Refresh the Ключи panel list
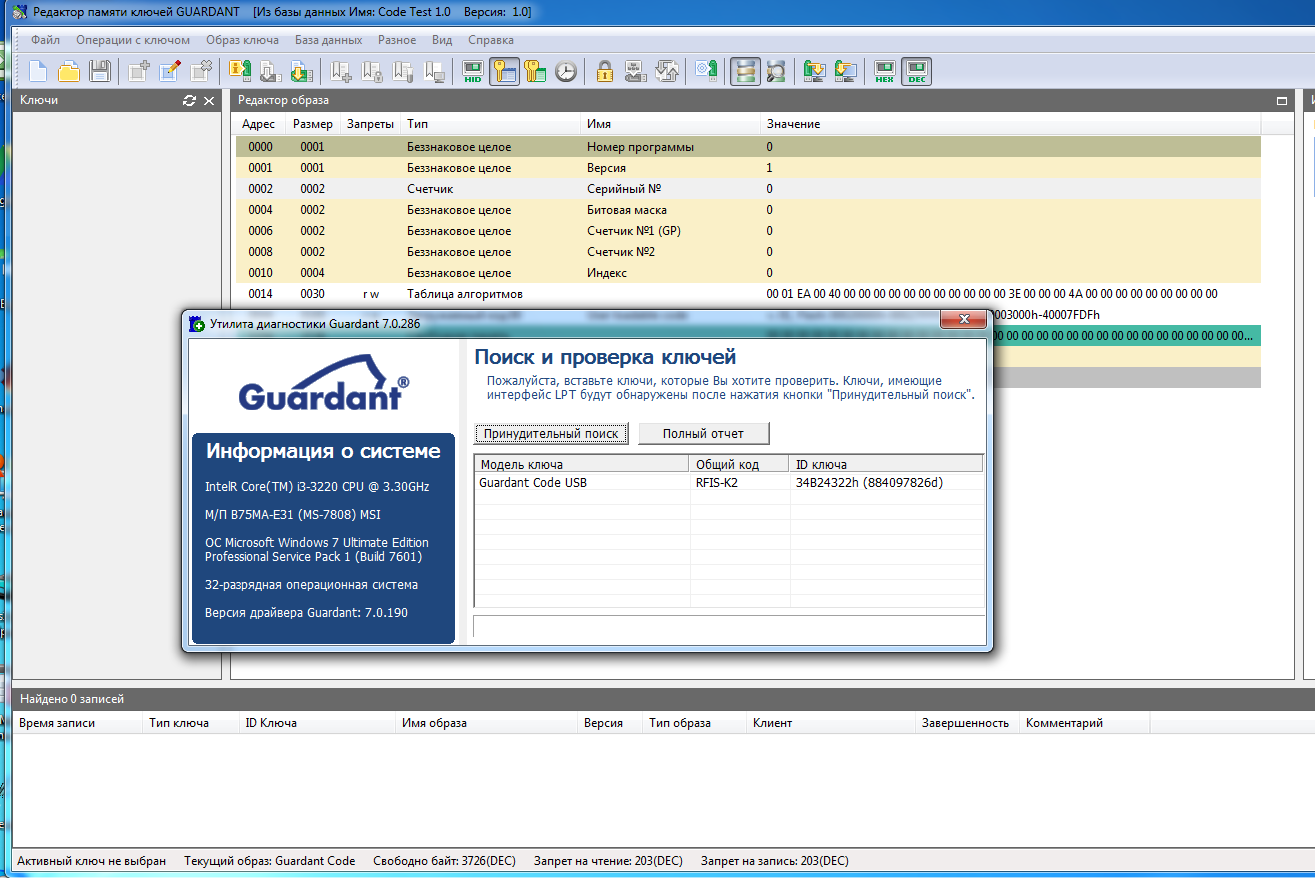 [x=189, y=101]
